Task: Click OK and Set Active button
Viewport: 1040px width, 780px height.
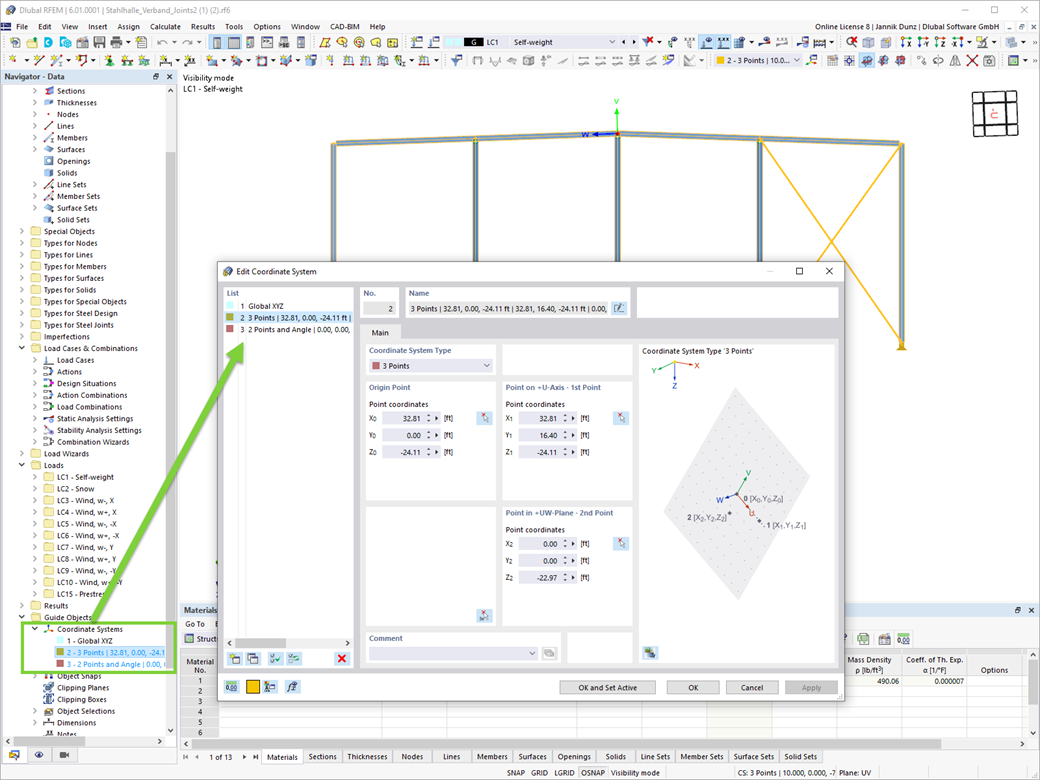Action: [608, 688]
